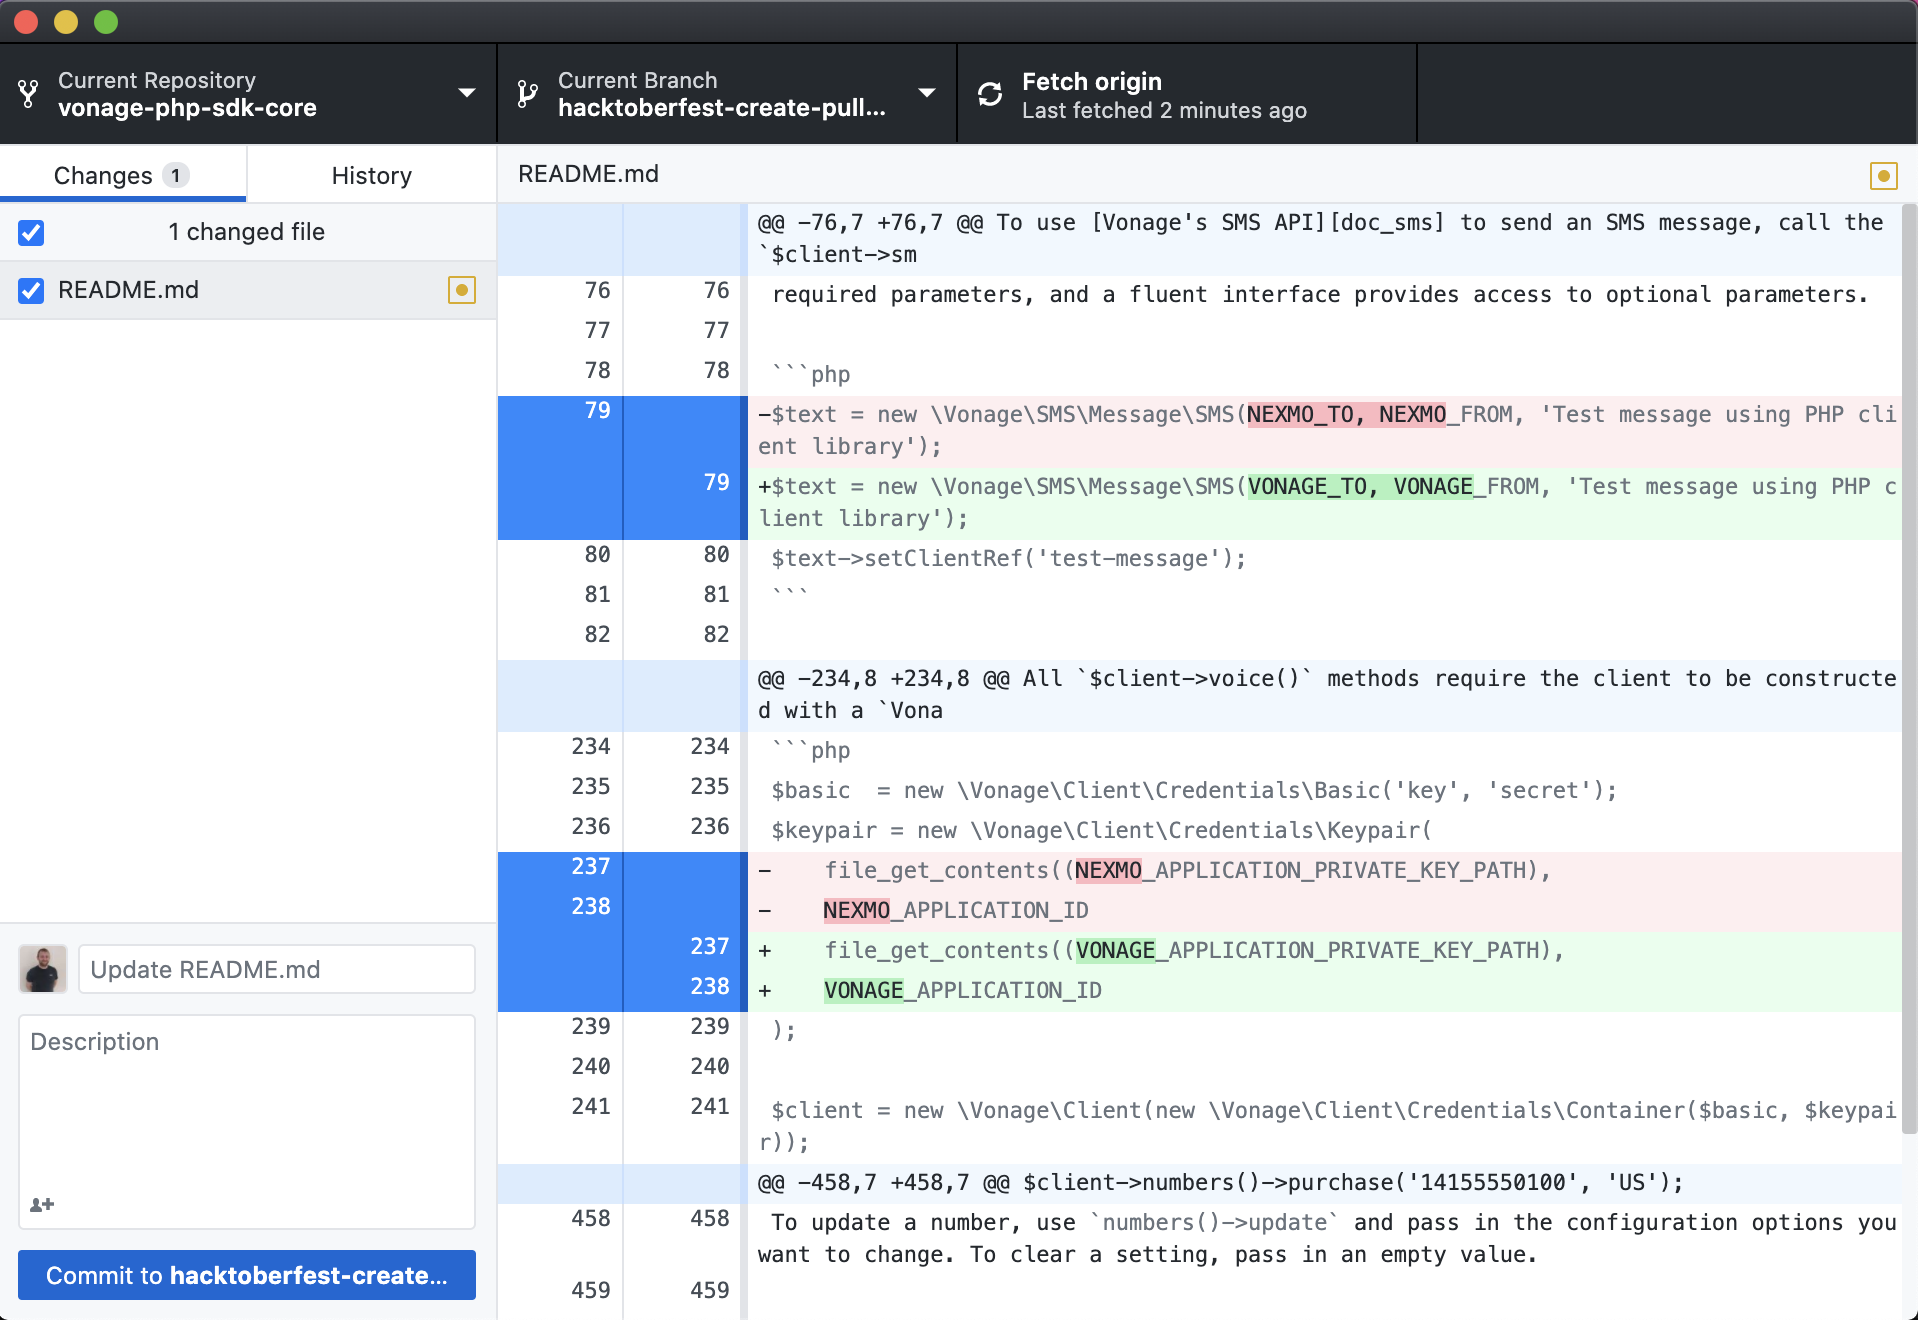Click the changes count badge '1'

[176, 176]
